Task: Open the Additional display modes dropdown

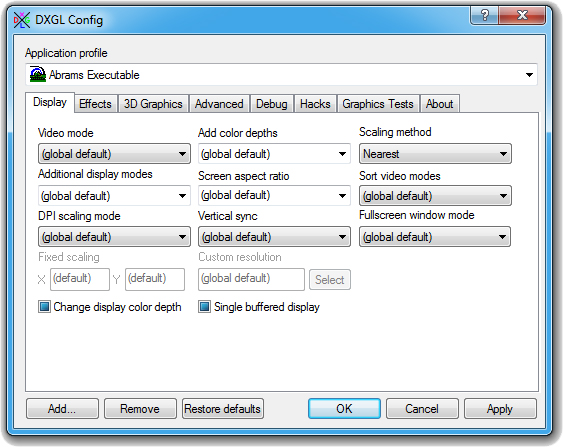Action: click(114, 196)
